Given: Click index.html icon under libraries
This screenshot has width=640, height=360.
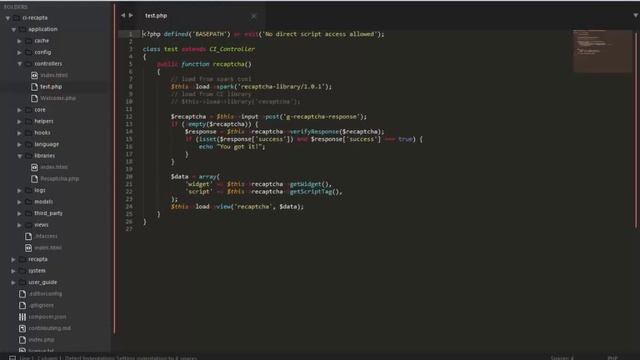Looking at the screenshot, I should coord(34,167).
